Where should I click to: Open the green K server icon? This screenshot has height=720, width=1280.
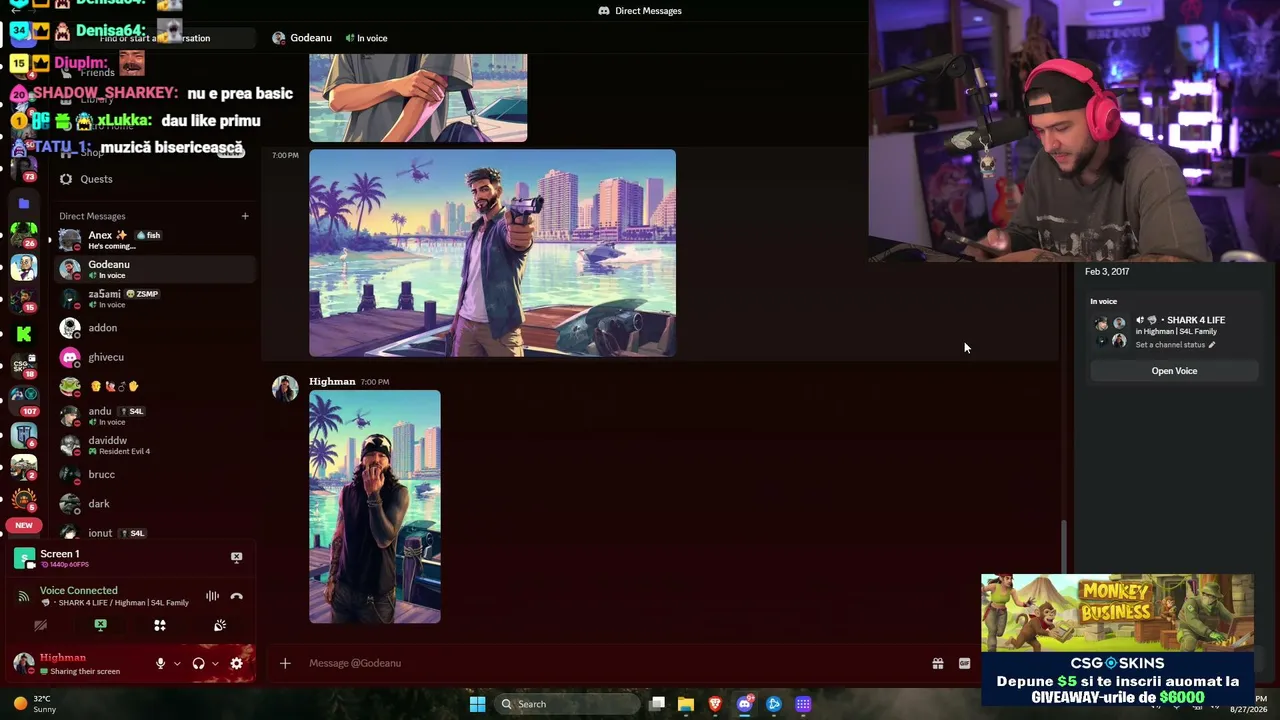(x=24, y=334)
